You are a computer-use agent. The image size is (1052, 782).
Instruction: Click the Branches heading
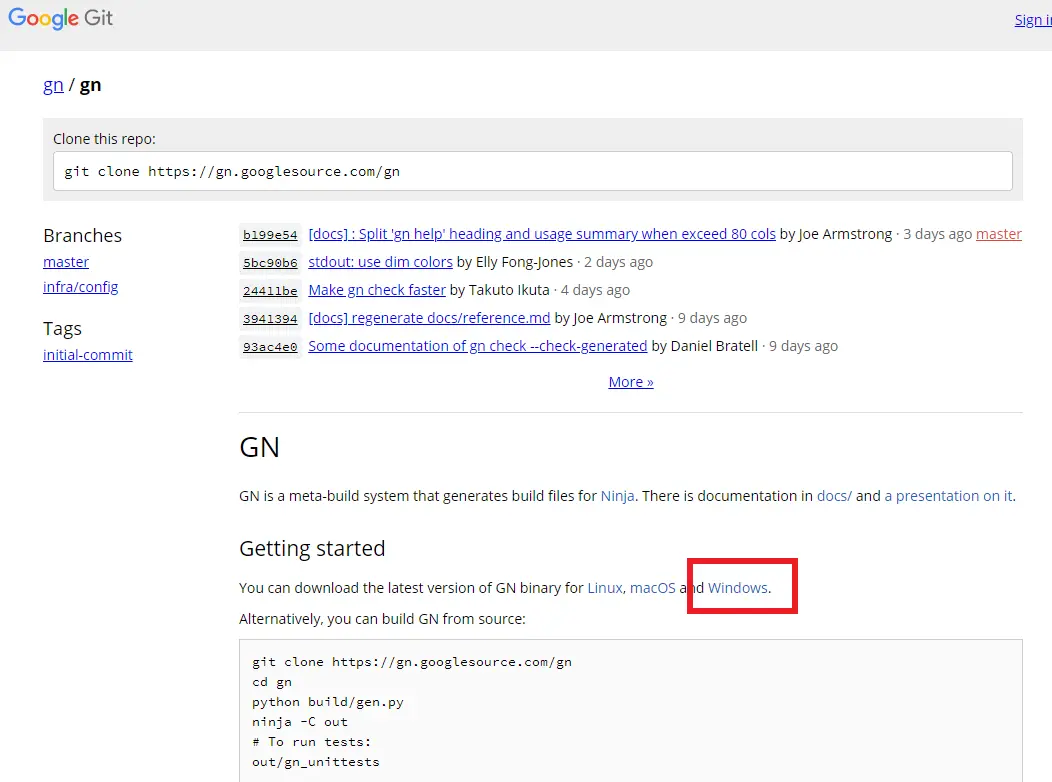pyautogui.click(x=83, y=236)
